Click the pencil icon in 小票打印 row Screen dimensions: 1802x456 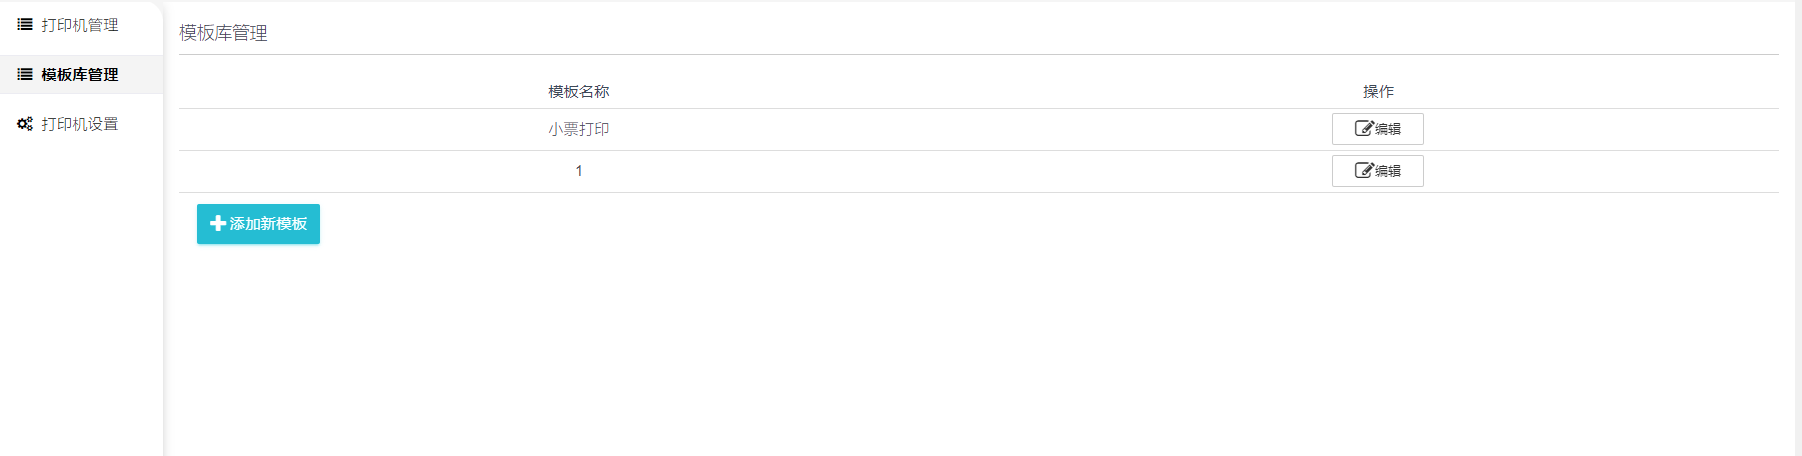pos(1364,128)
